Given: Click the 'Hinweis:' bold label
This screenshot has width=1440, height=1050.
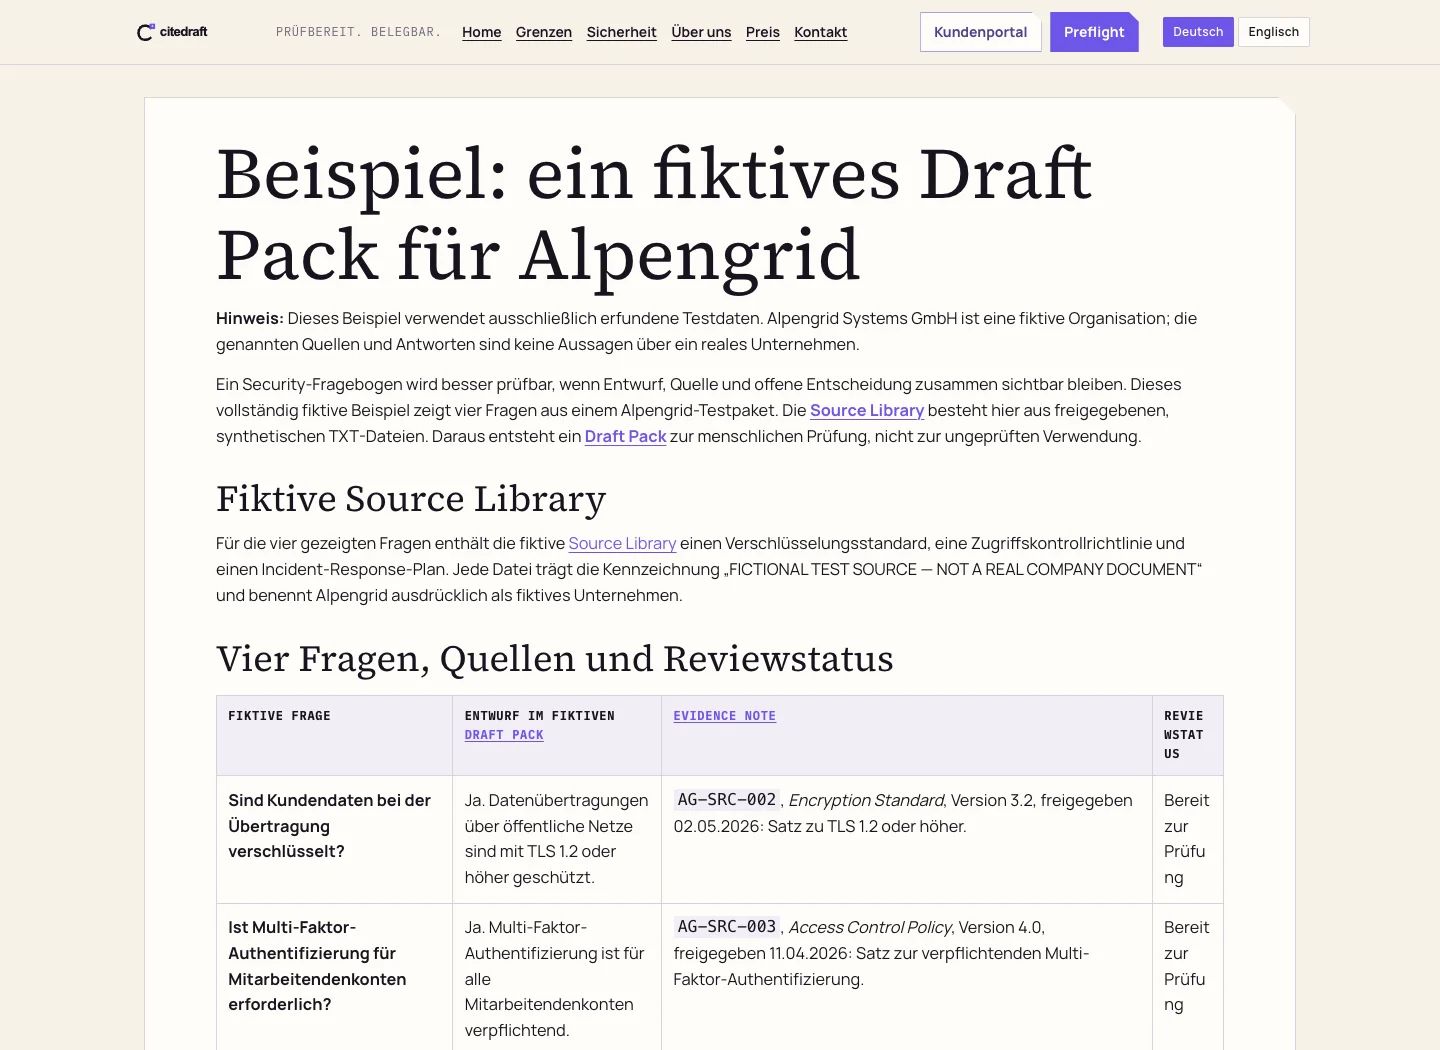Looking at the screenshot, I should click(250, 318).
